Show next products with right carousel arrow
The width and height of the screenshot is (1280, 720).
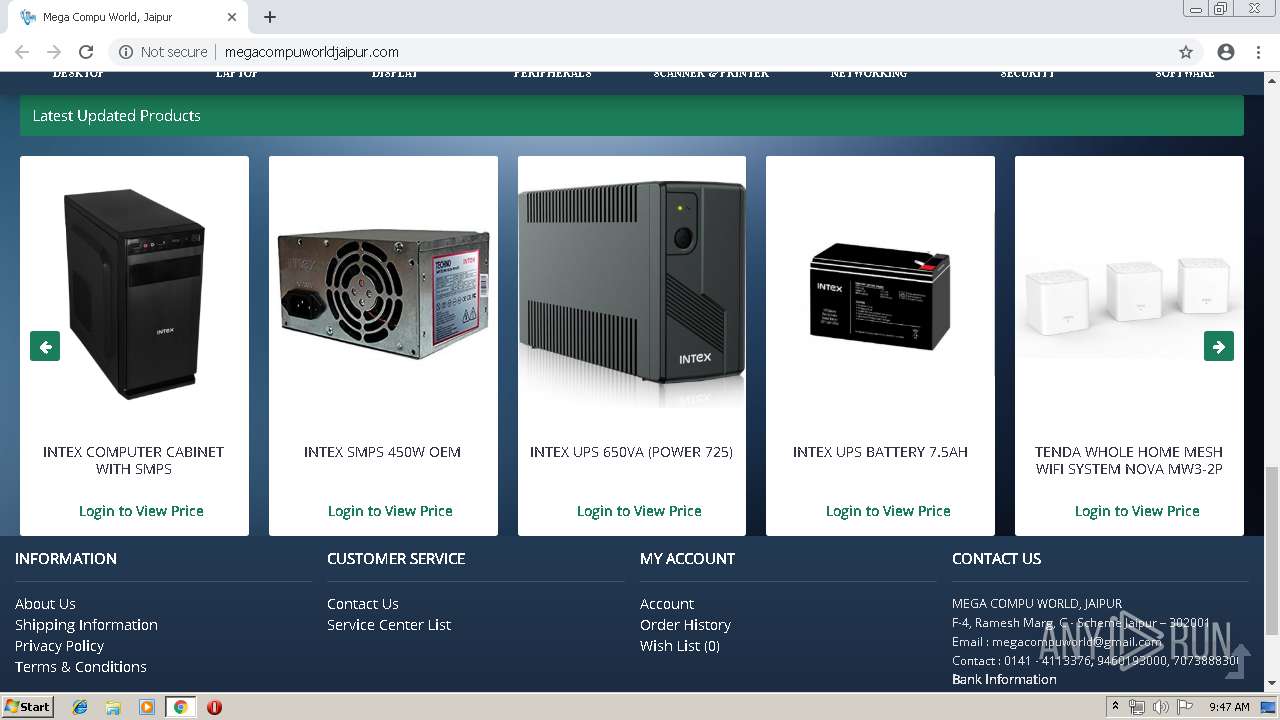[1219, 346]
